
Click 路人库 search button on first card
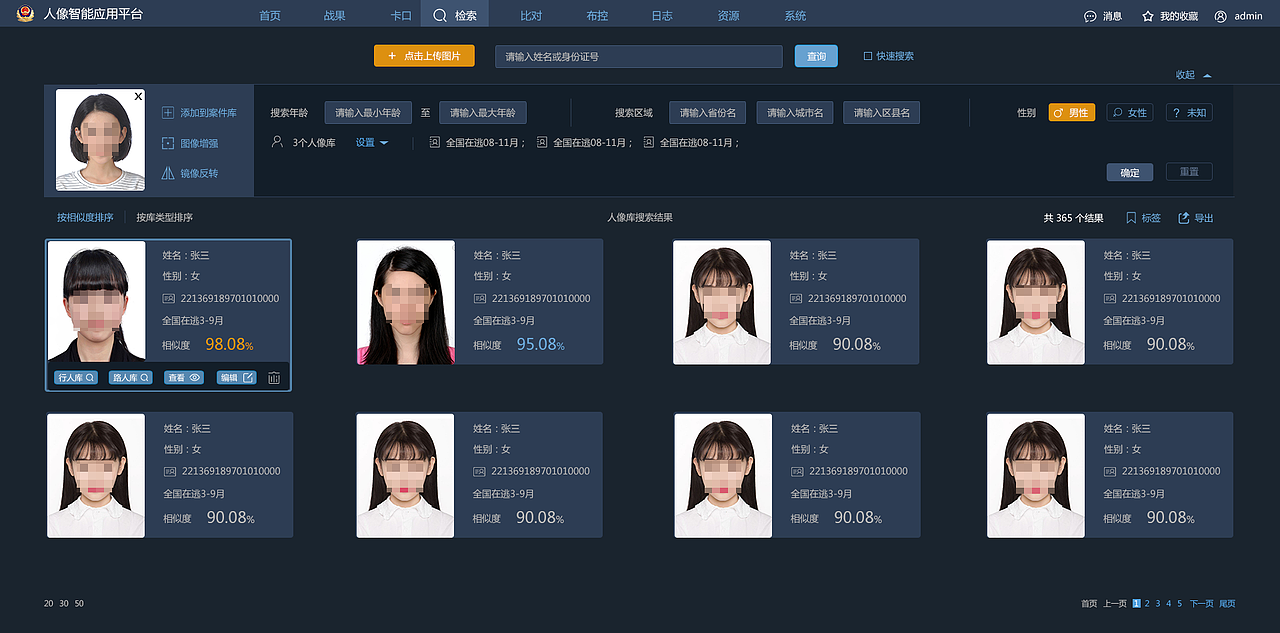[130, 378]
